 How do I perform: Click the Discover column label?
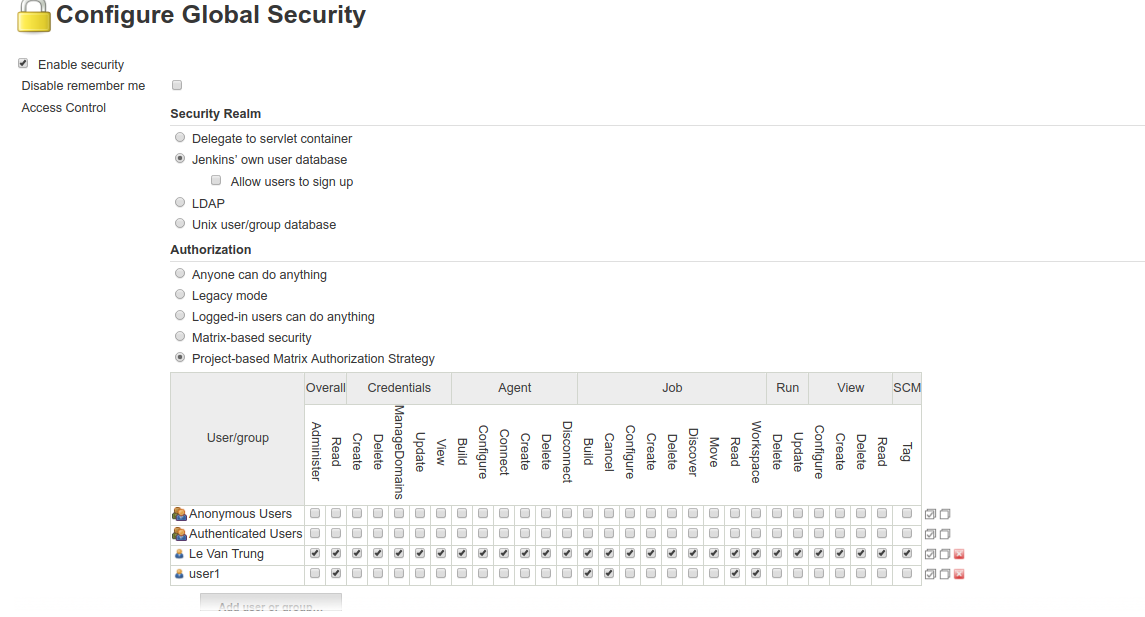coord(693,452)
